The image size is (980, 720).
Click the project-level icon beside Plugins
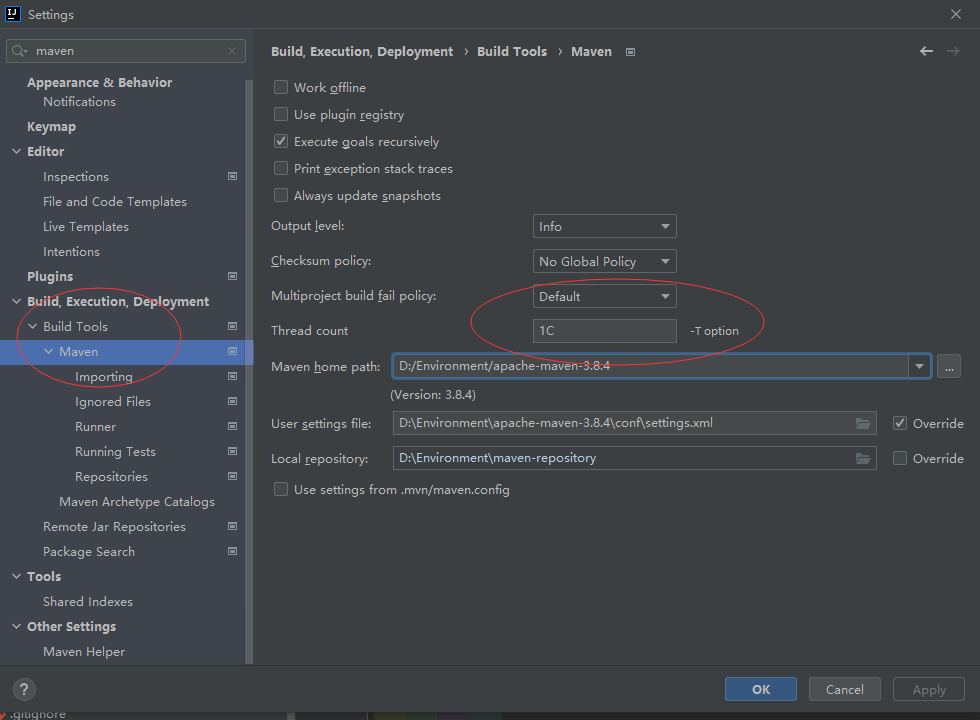click(232, 276)
